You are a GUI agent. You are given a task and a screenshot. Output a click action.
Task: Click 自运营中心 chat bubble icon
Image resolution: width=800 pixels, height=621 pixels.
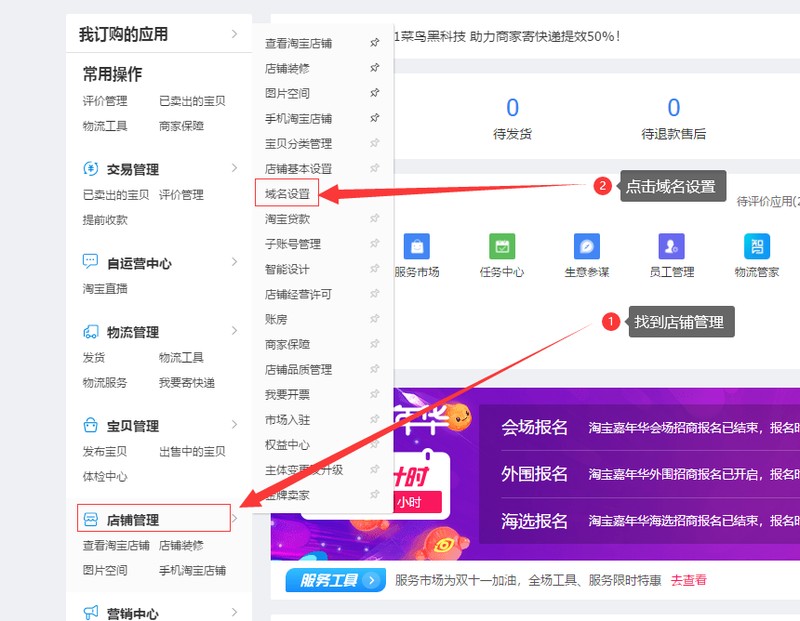tap(90, 262)
